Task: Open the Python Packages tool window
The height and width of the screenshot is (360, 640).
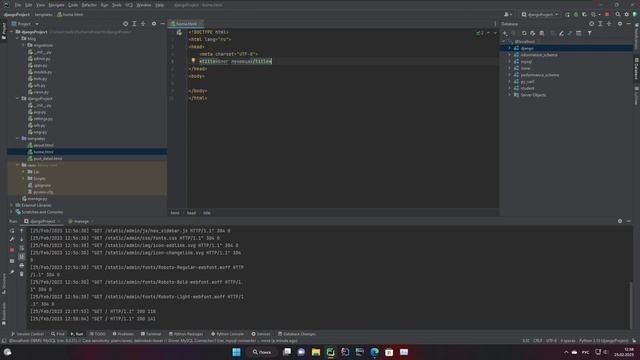Action: 186,334
